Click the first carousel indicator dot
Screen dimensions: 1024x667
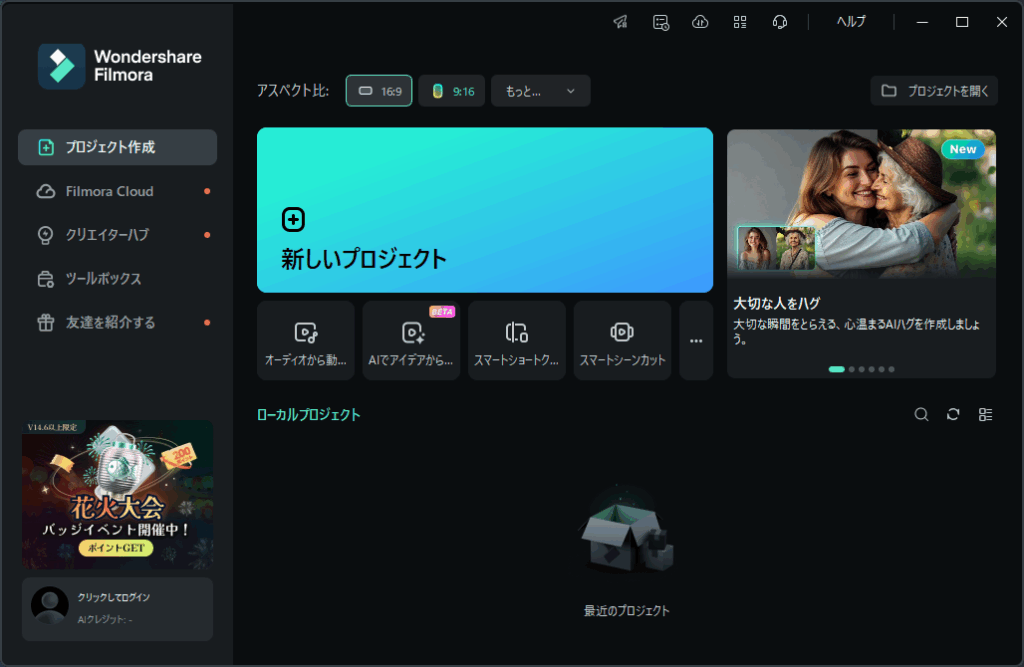pos(836,369)
